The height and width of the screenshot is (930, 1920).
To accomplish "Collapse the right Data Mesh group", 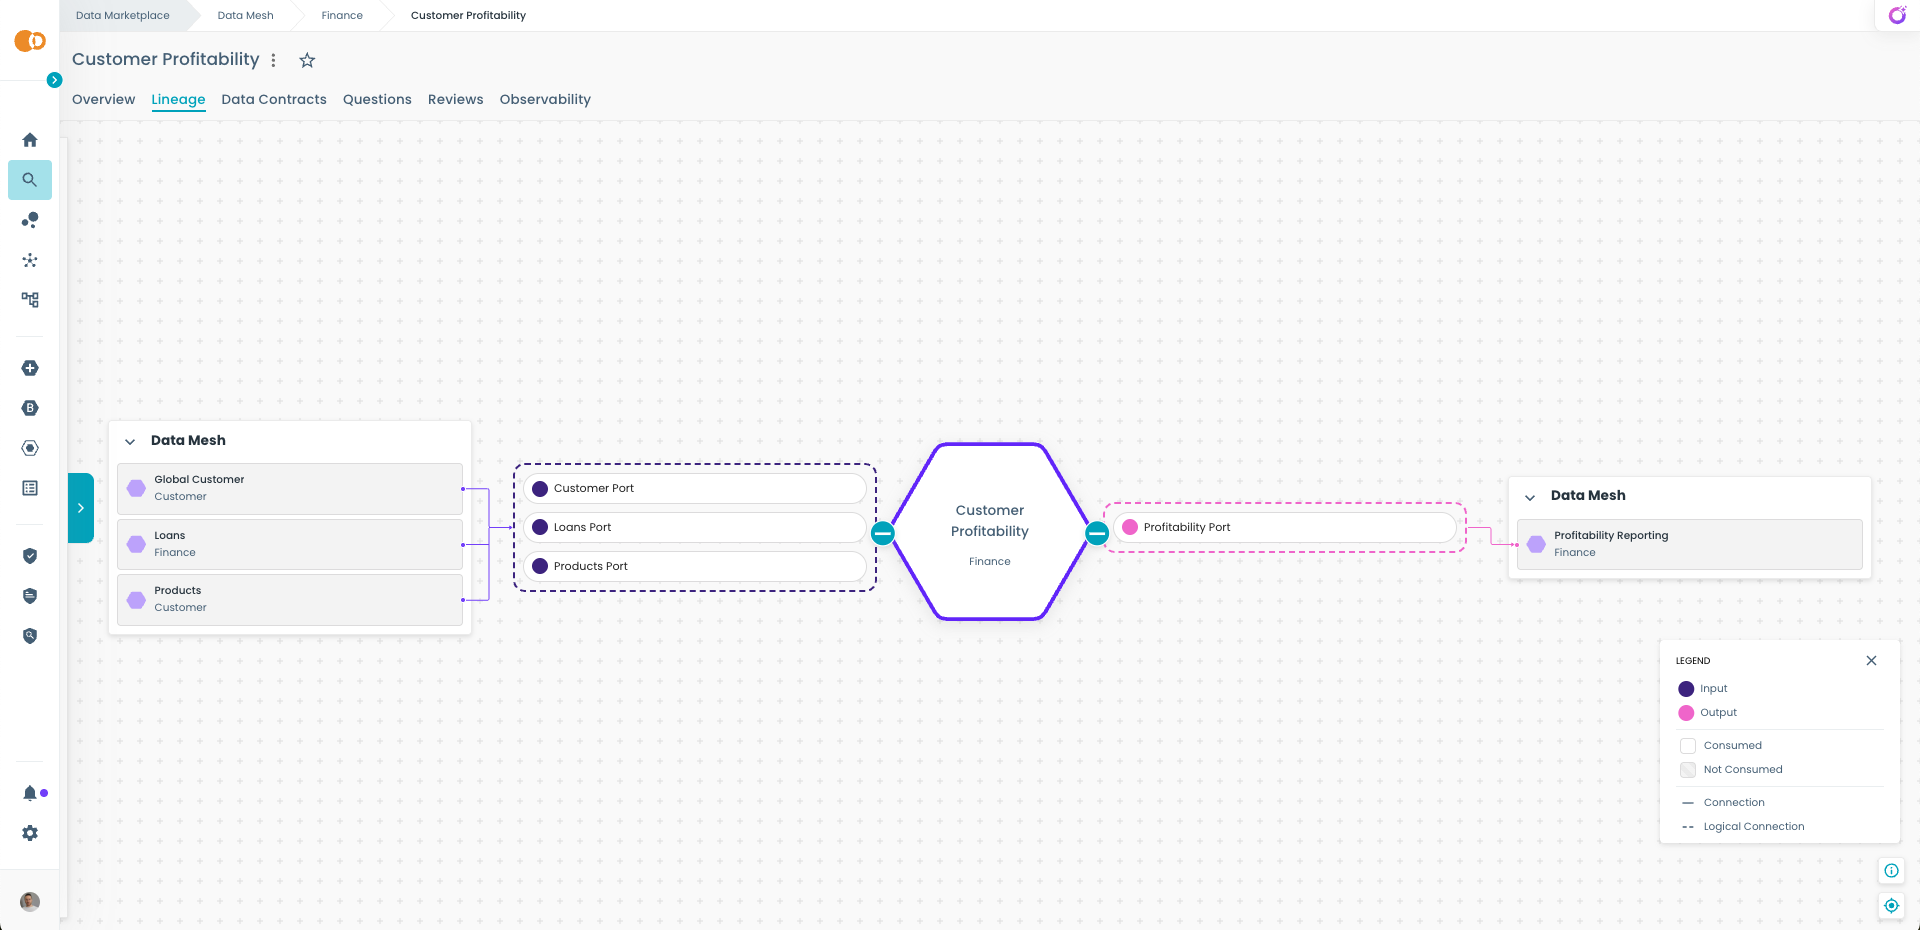I will point(1530,496).
